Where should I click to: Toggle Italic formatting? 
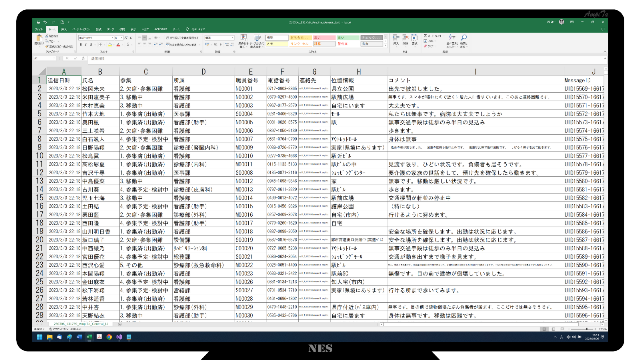tap(86, 44)
